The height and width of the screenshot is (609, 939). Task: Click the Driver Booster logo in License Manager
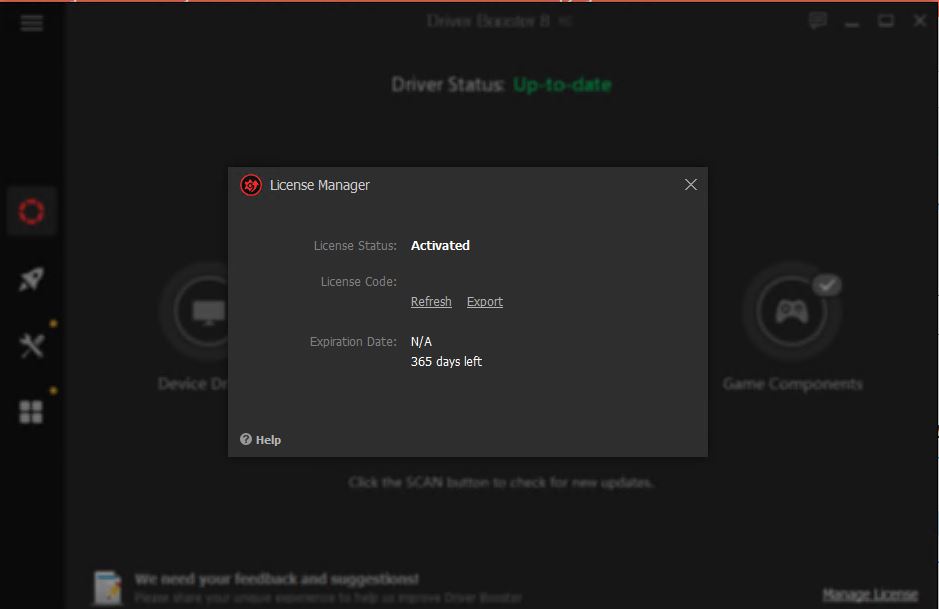[251, 185]
